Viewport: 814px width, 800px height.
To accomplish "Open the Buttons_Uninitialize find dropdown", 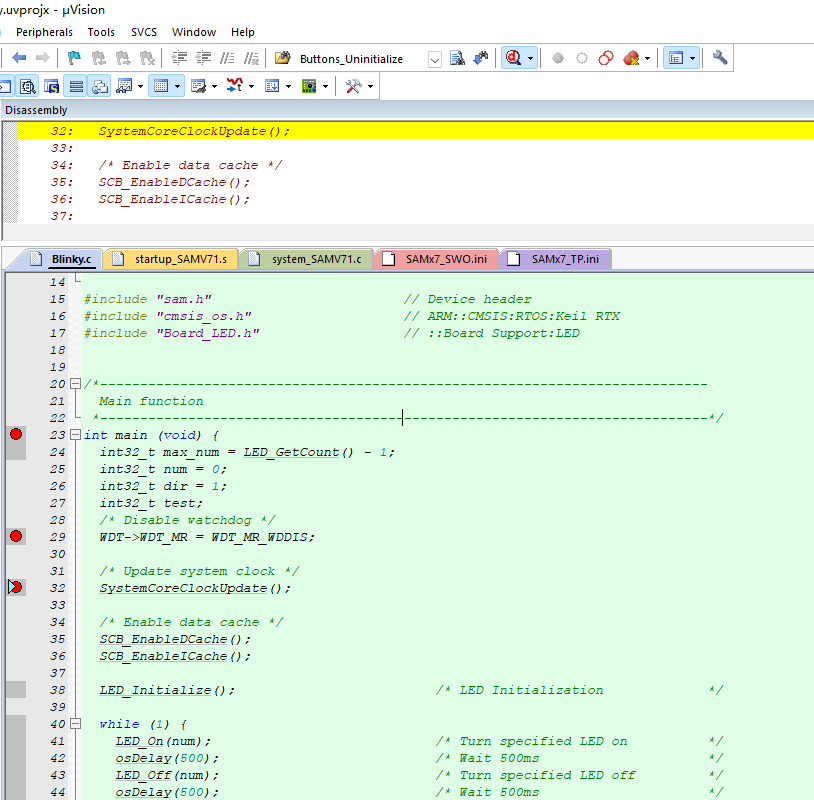I will [434, 59].
